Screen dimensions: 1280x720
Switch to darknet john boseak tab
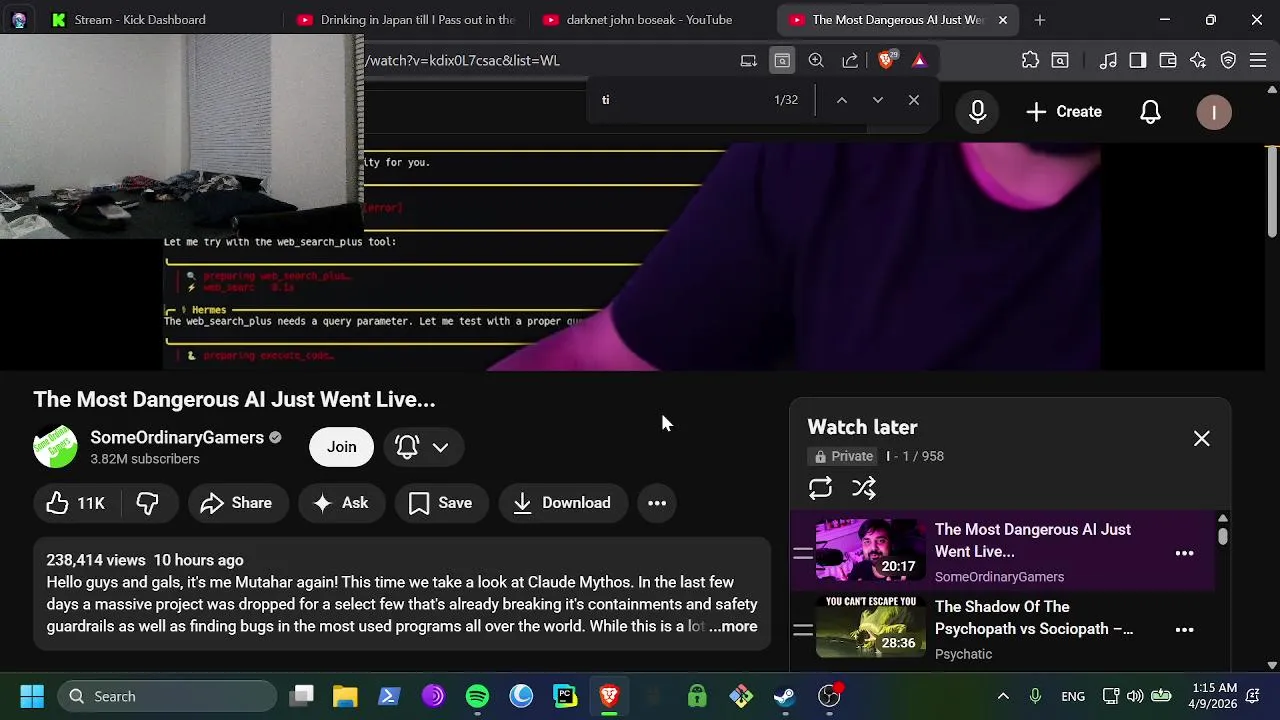point(652,19)
